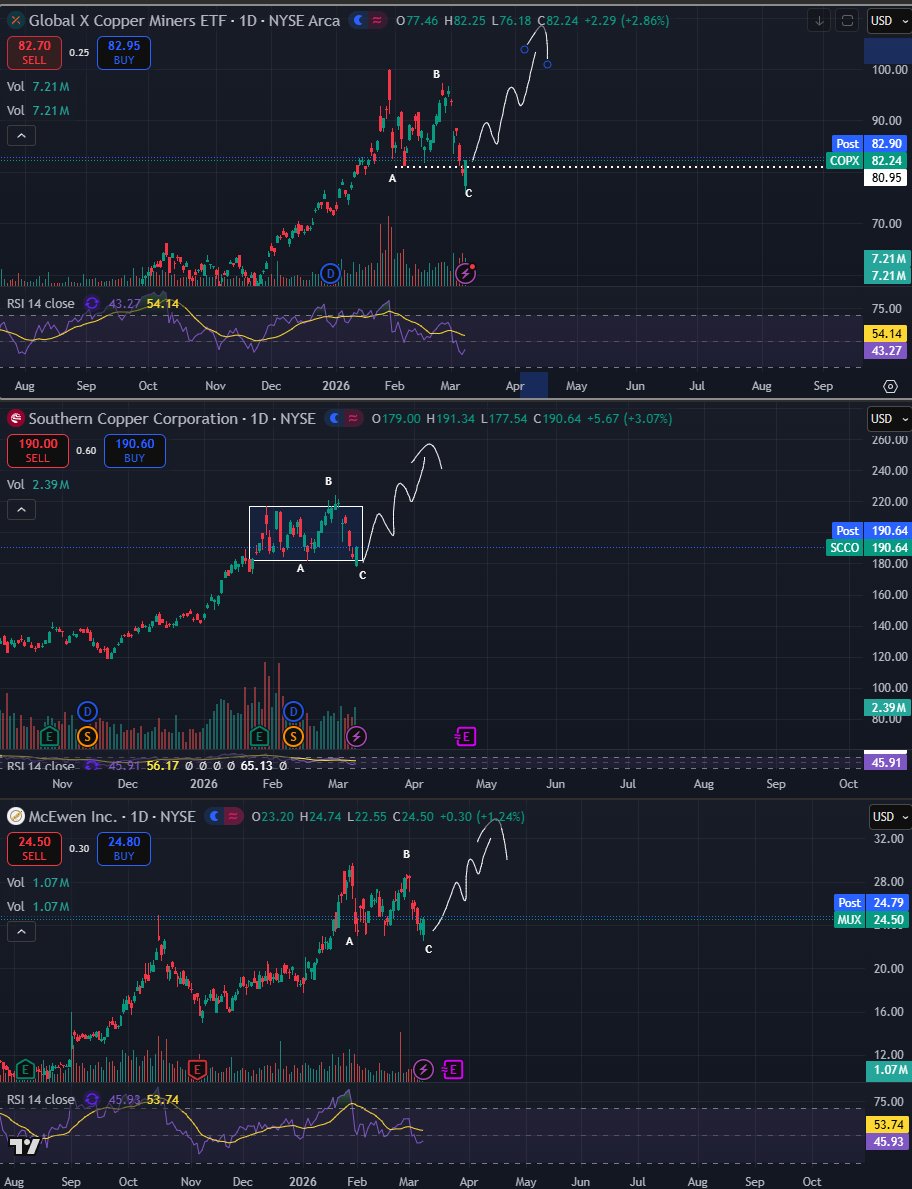Open the USD currency dropdown on MUX chart
Viewport: 912px width, 1189px height.
pyautogui.click(x=888, y=817)
